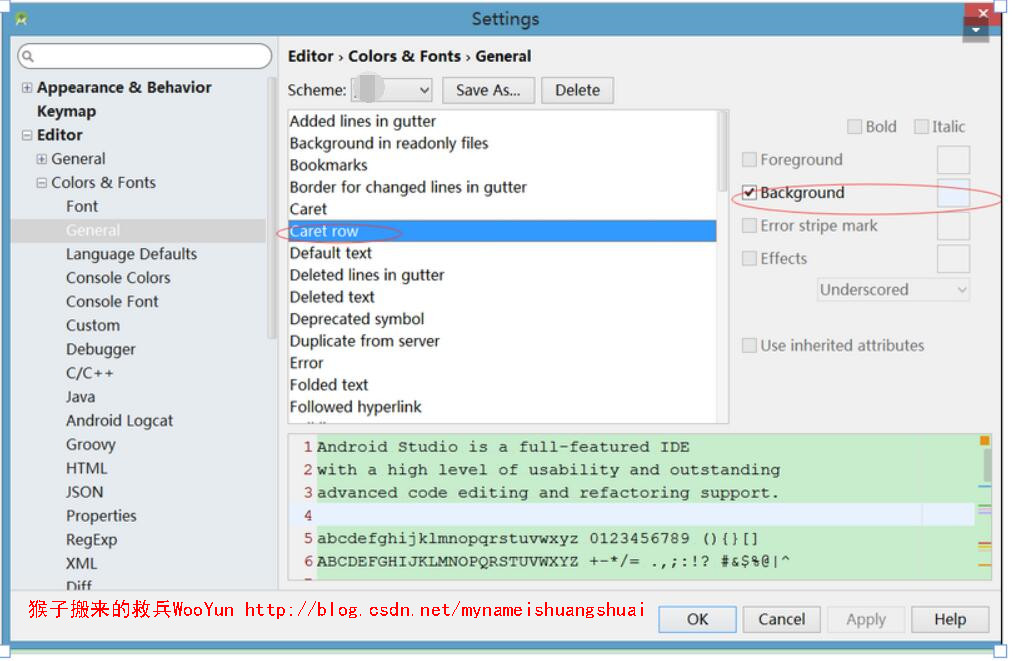Click the Delete scheme button
This screenshot has width=1015, height=661.
click(x=577, y=90)
